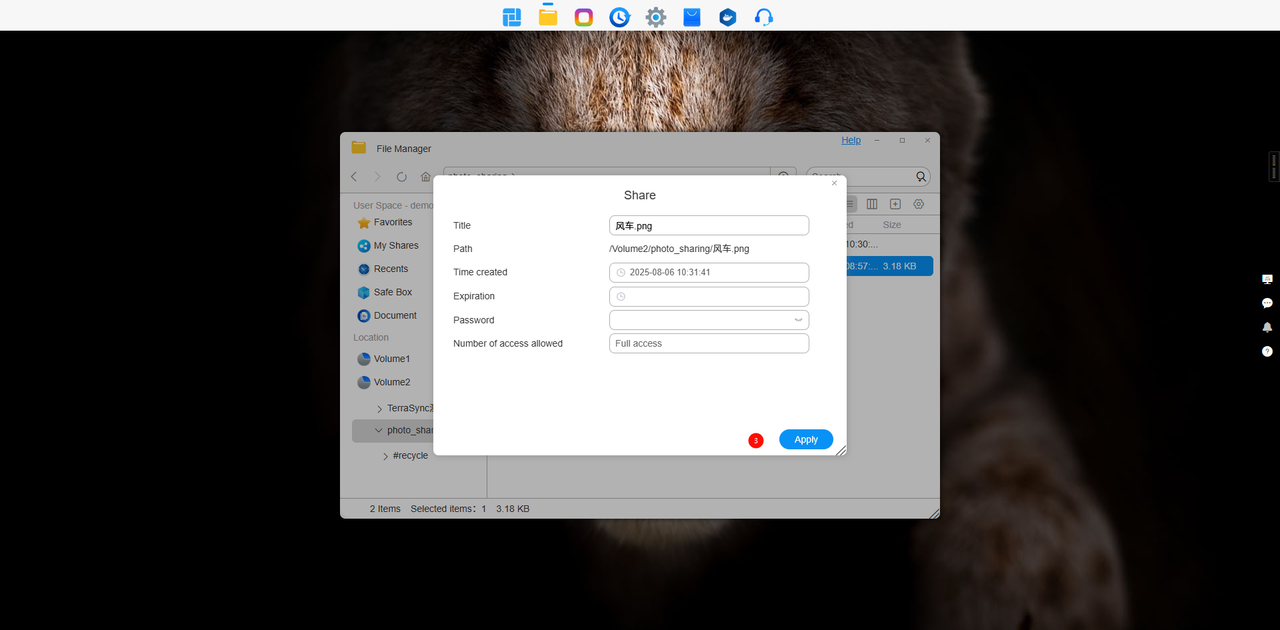Click the File Manager title folder icon
1280x630 pixels.
(x=359, y=148)
